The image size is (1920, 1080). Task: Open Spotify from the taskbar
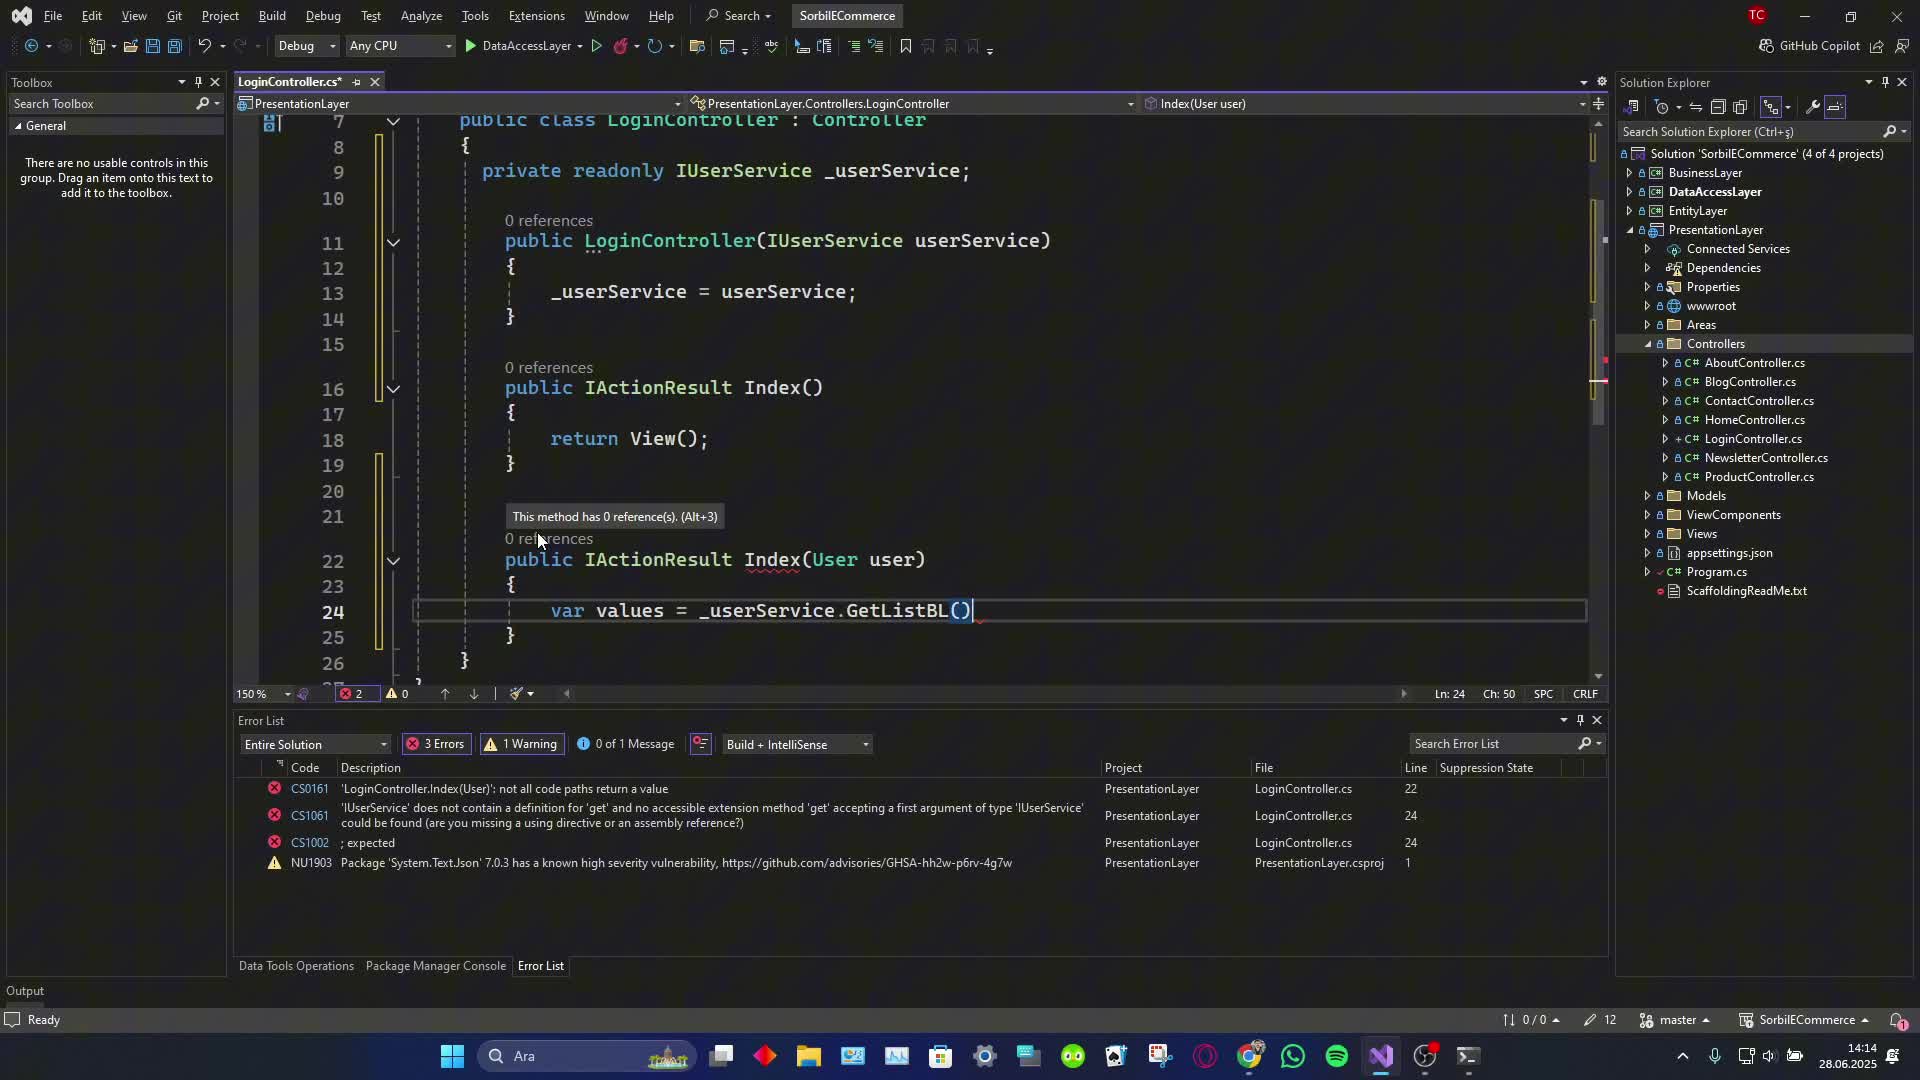click(x=1337, y=1056)
